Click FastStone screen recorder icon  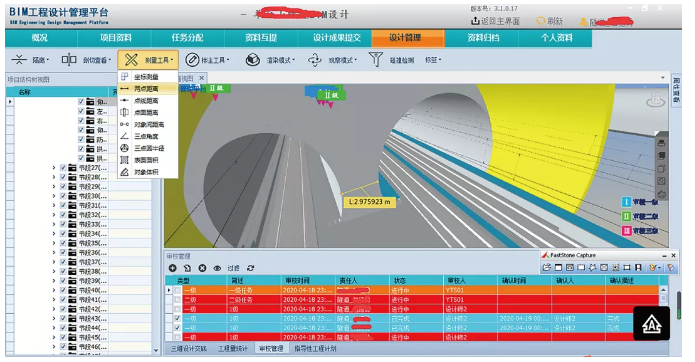(x=638, y=268)
